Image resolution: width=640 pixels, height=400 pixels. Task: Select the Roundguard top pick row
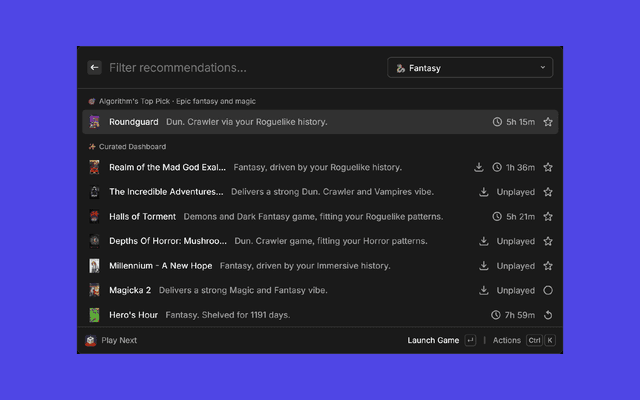(320, 122)
